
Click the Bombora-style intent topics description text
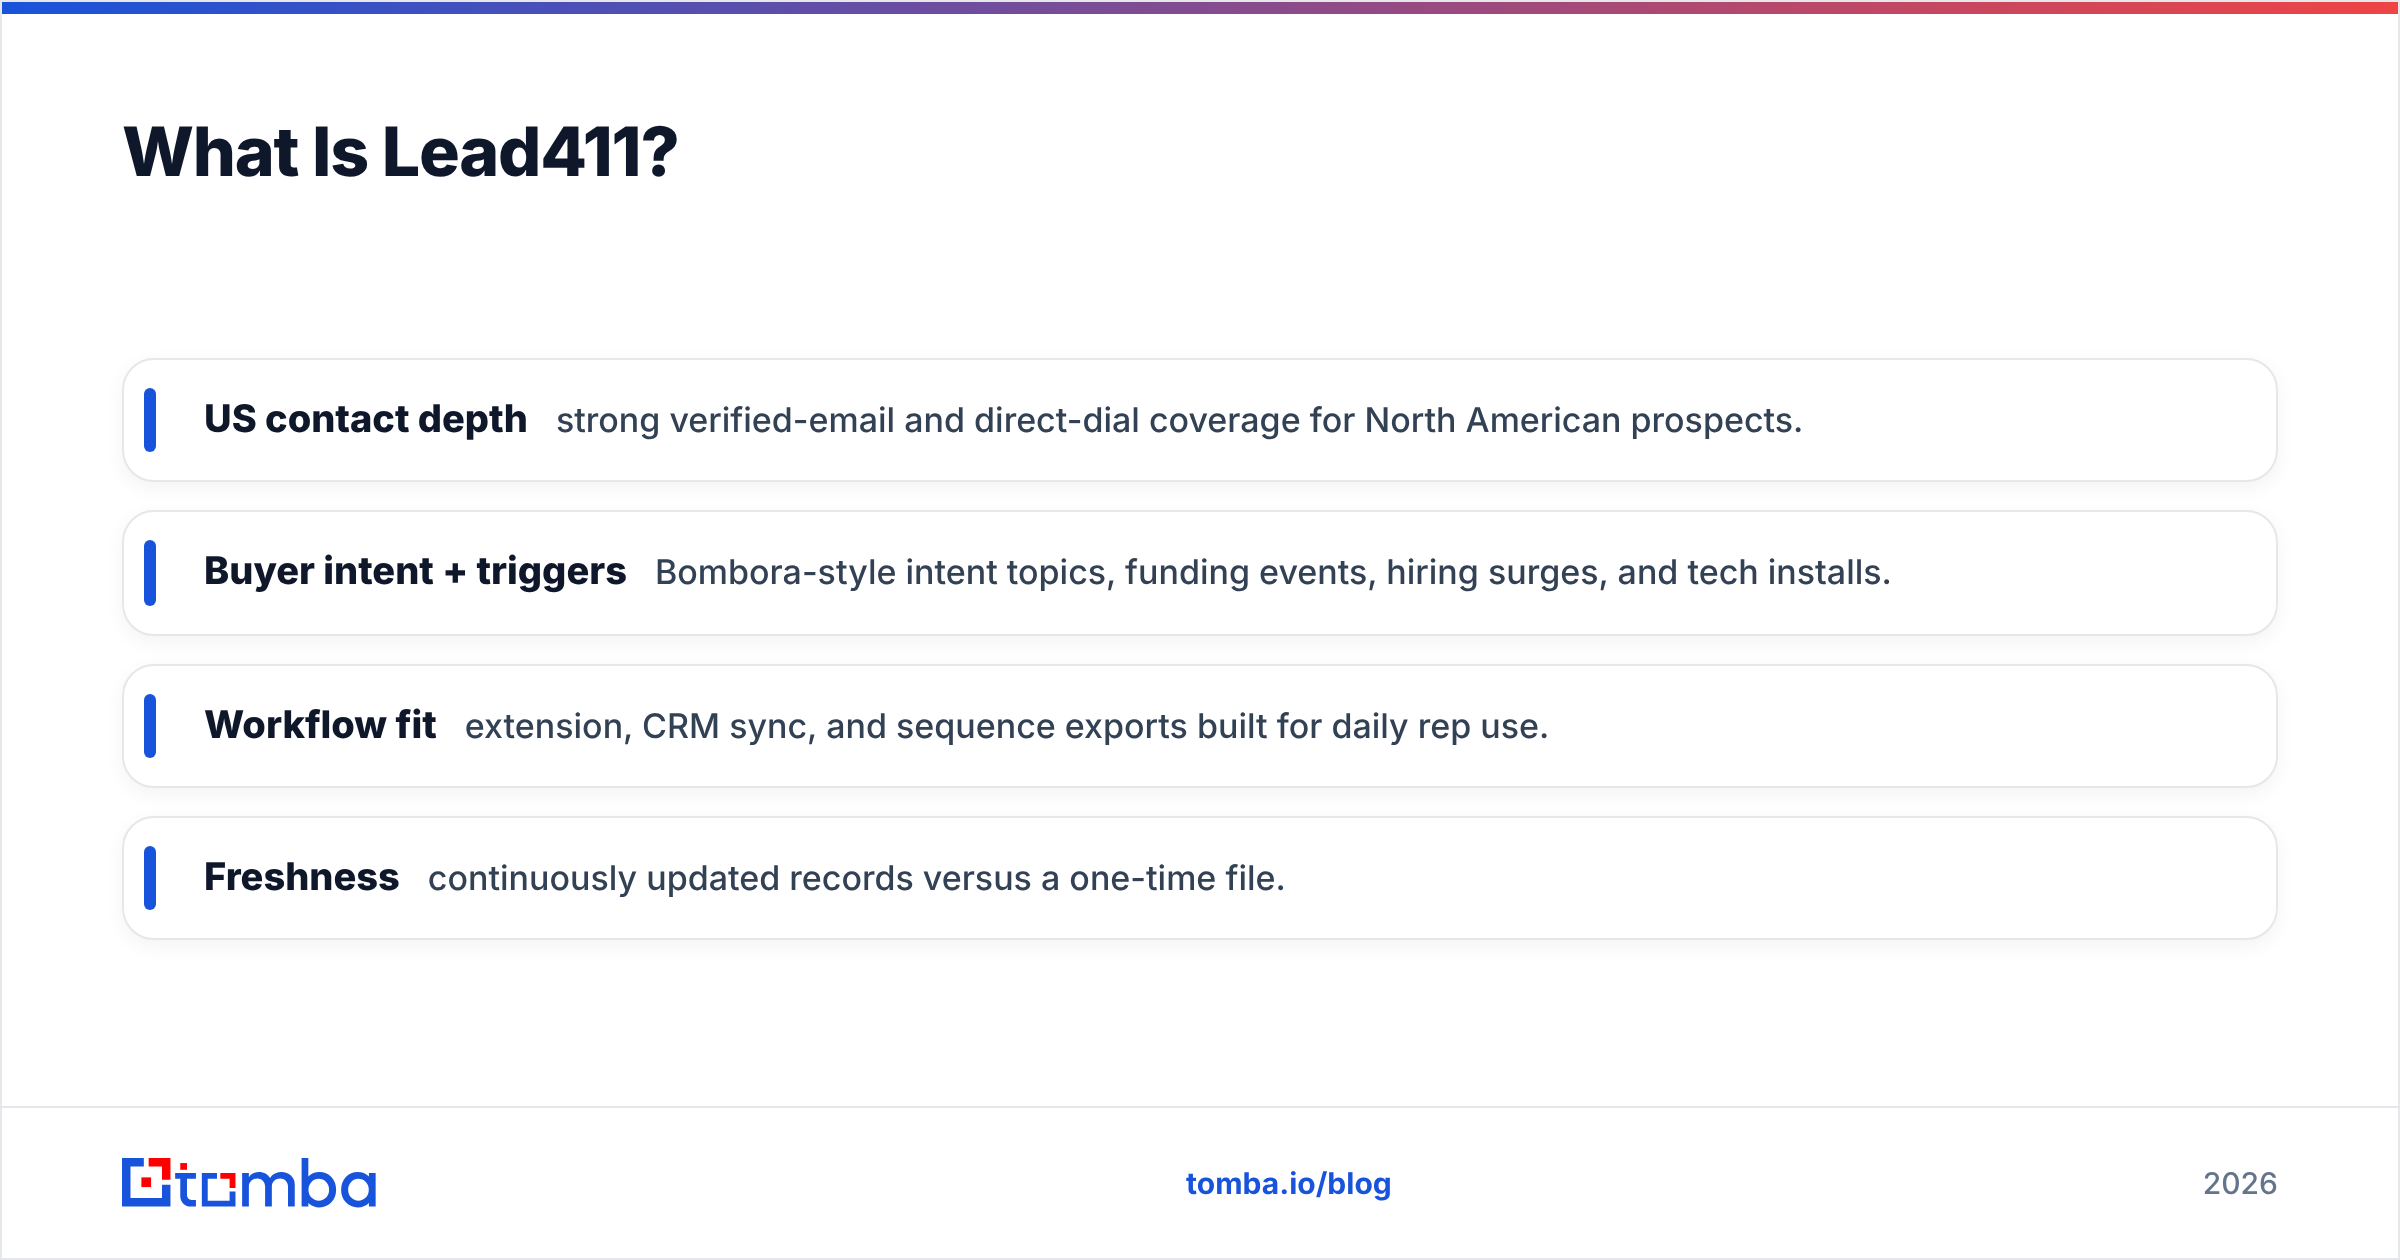pyautogui.click(x=1273, y=573)
